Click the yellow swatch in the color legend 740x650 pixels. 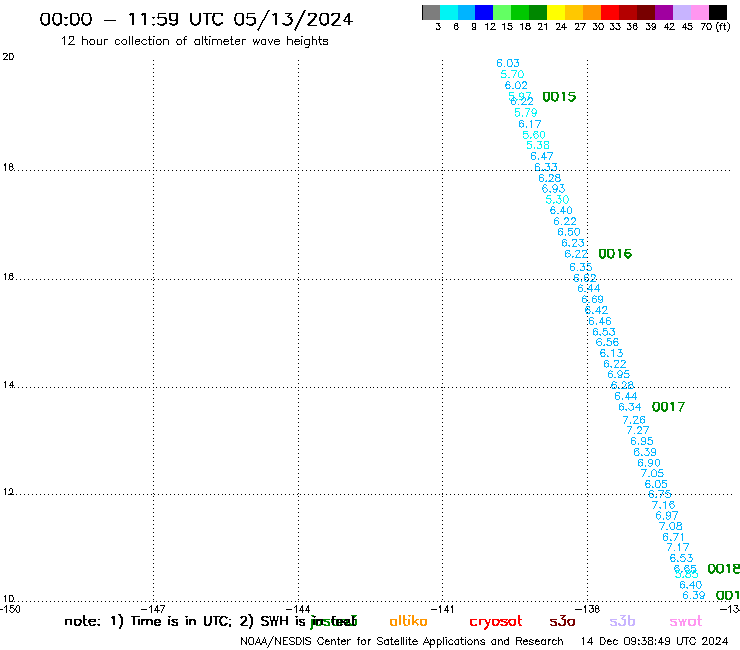(x=556, y=12)
